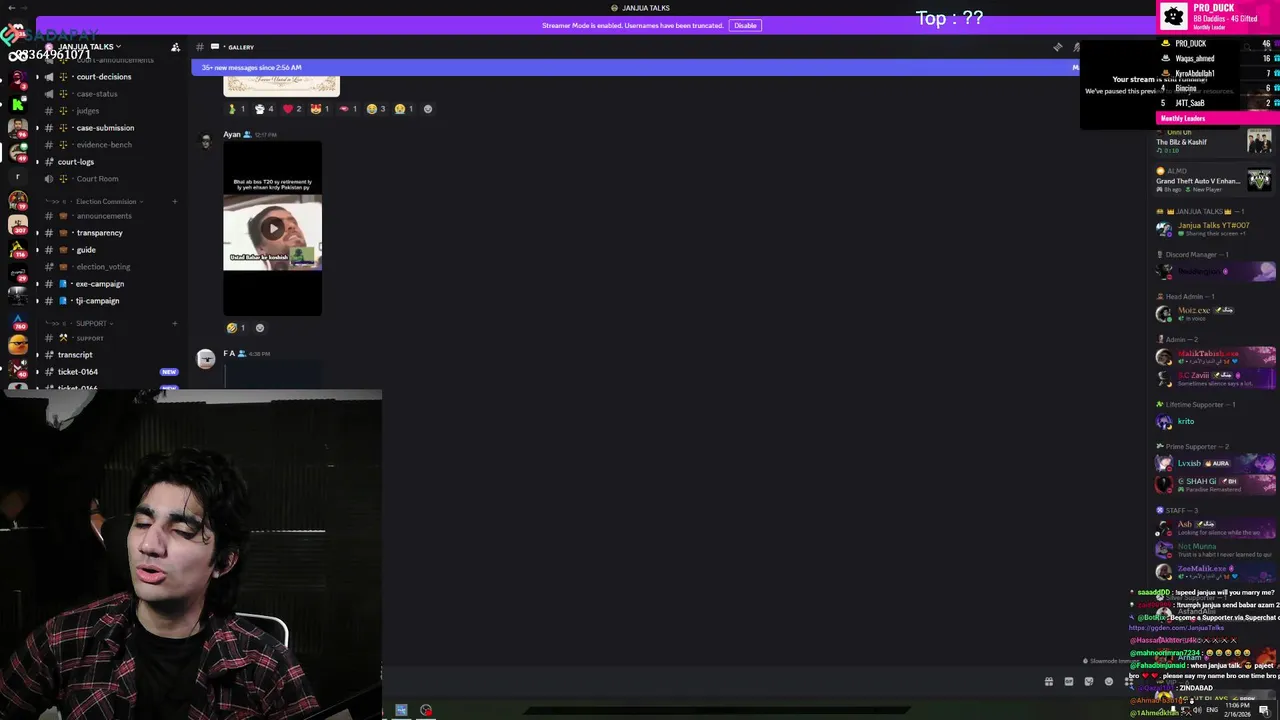Open the server icon showing letter r

pyautogui.click(x=17, y=176)
